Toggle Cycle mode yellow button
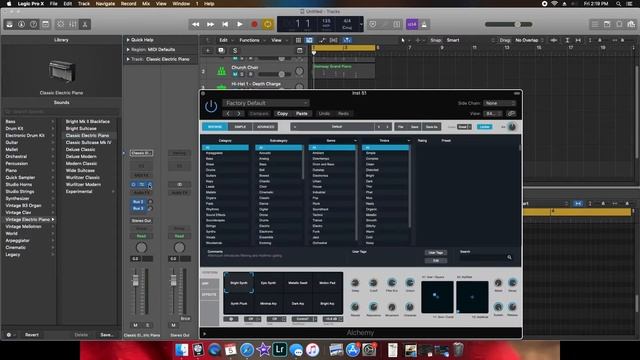Screen dimensions: 640x360 coord(268,24)
